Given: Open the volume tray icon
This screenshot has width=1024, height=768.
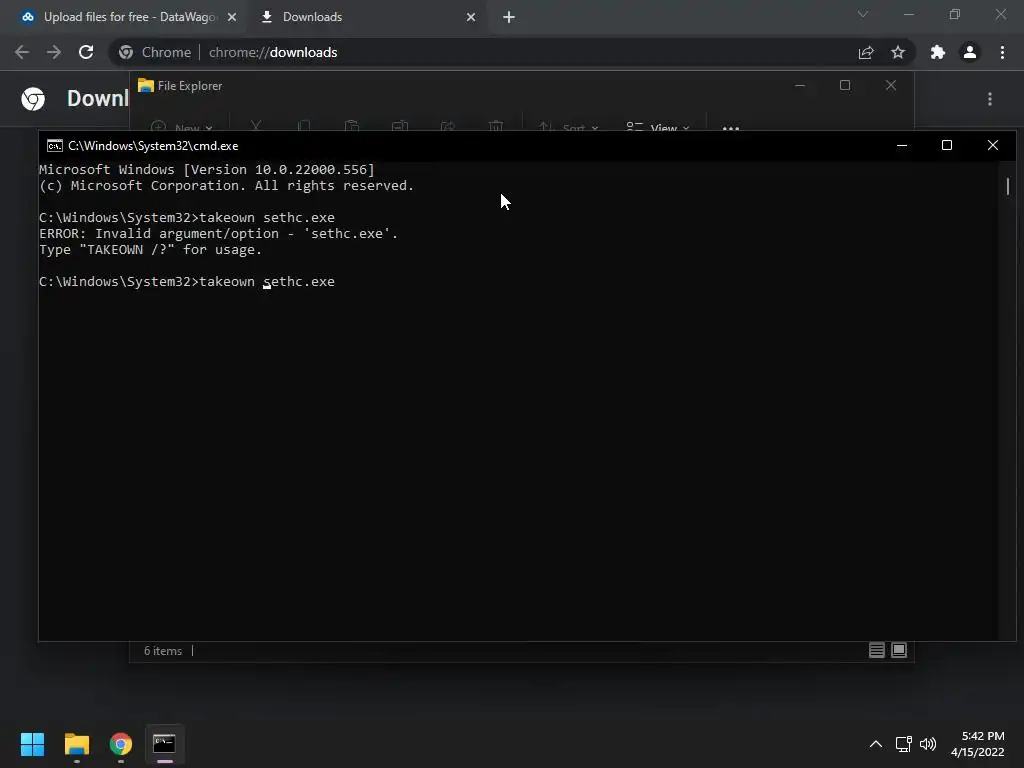Looking at the screenshot, I should [x=928, y=744].
